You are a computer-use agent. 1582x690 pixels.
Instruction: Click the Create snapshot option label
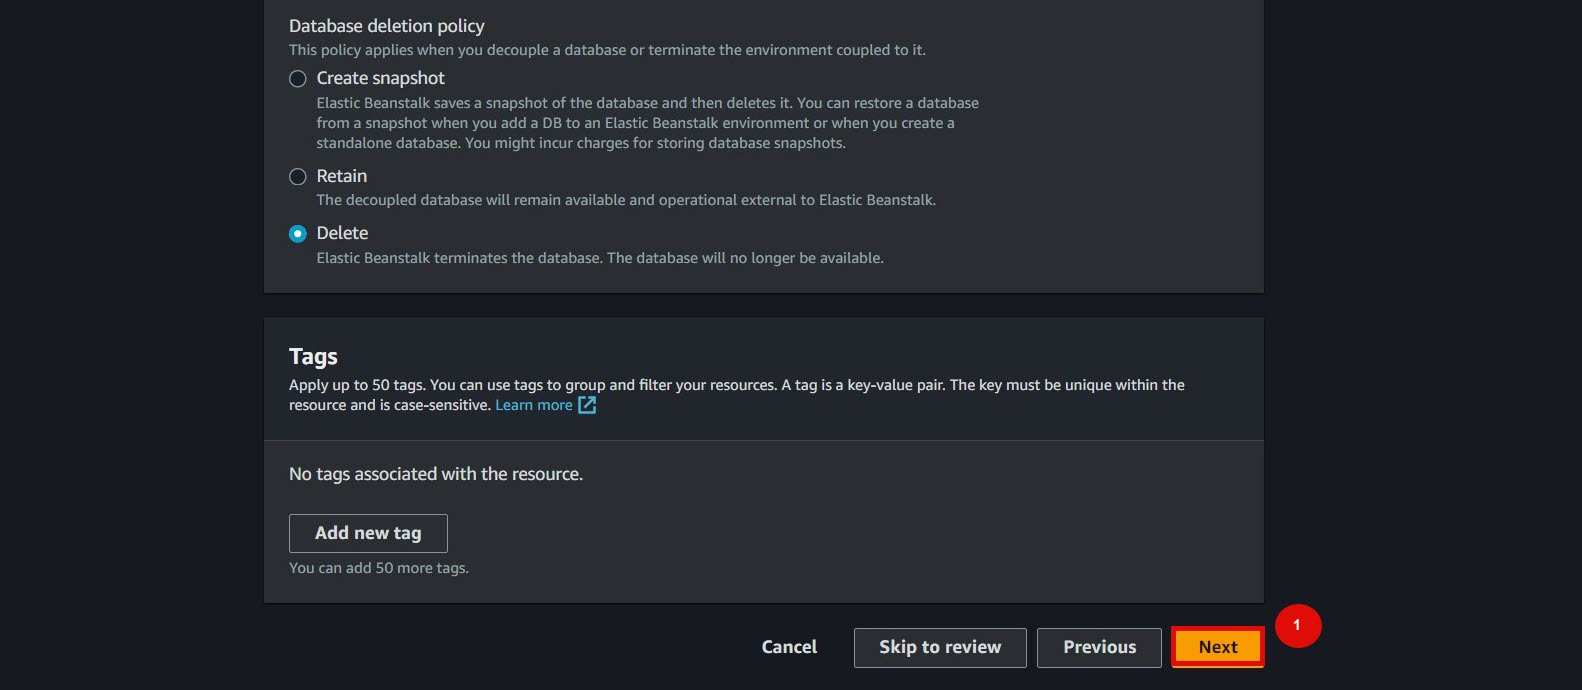[x=381, y=78]
